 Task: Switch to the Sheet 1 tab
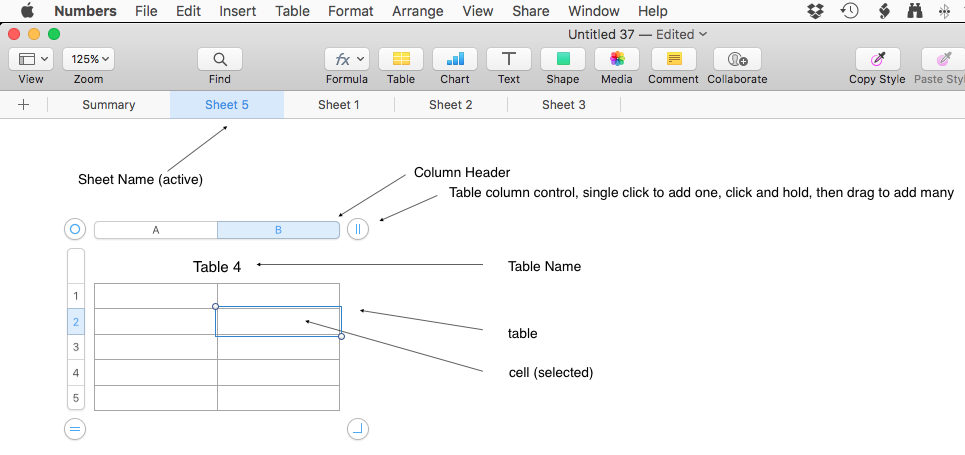click(338, 105)
